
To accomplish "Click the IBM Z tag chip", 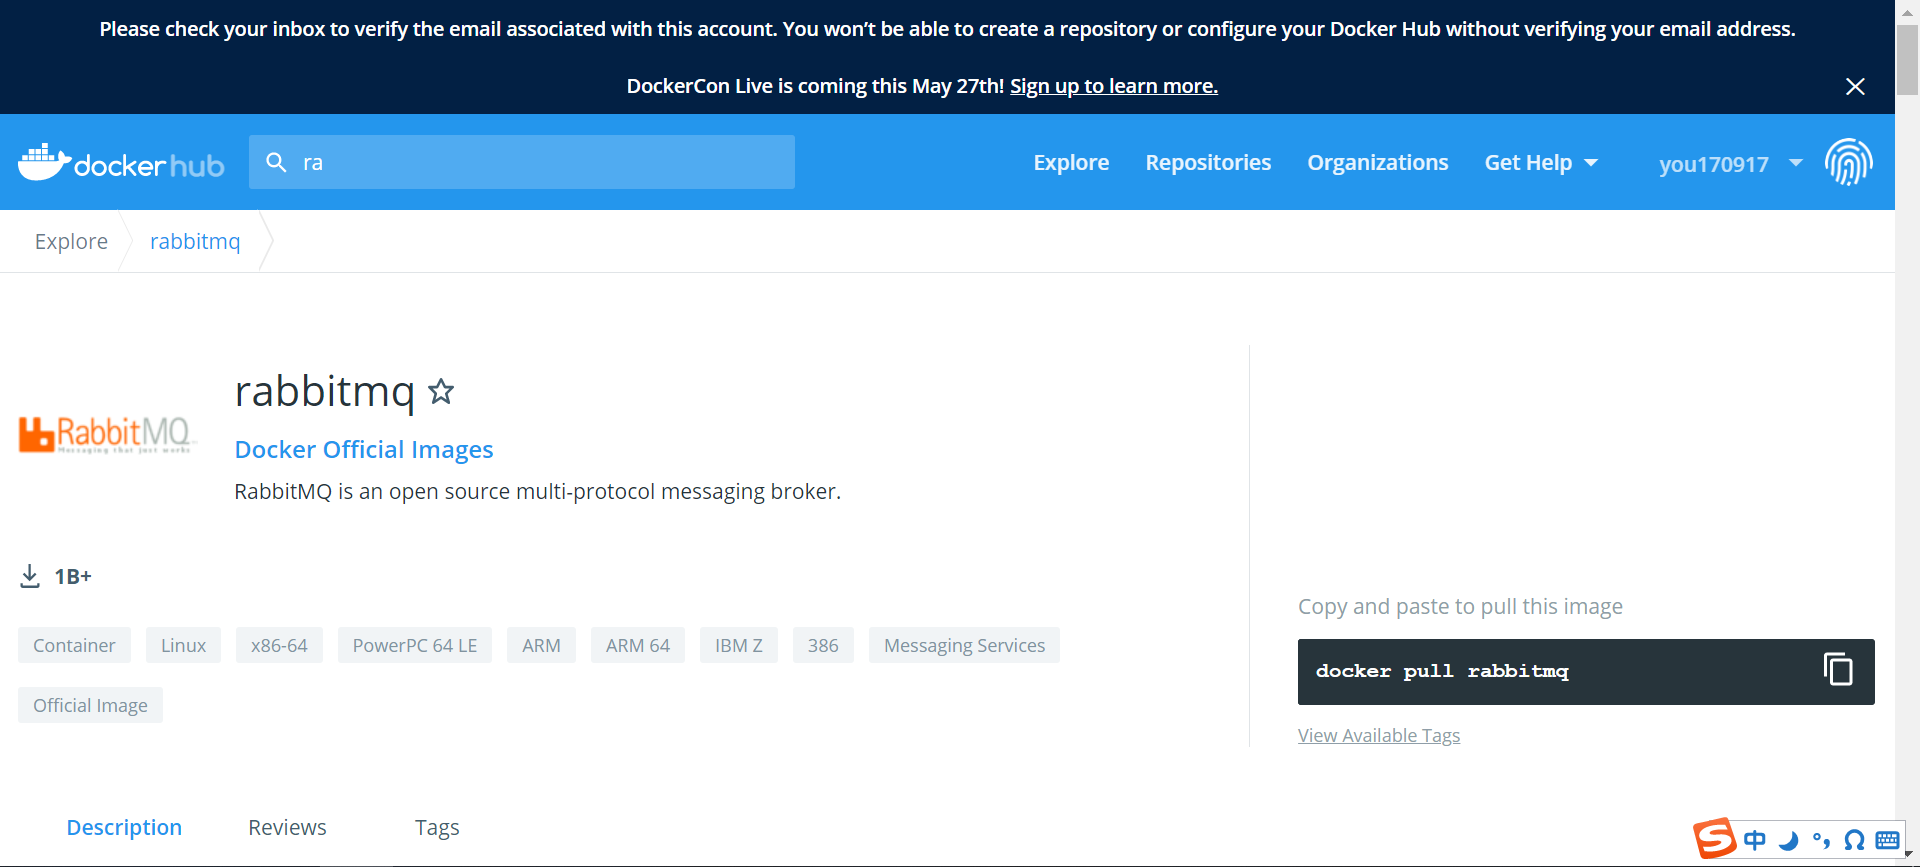I will (739, 645).
